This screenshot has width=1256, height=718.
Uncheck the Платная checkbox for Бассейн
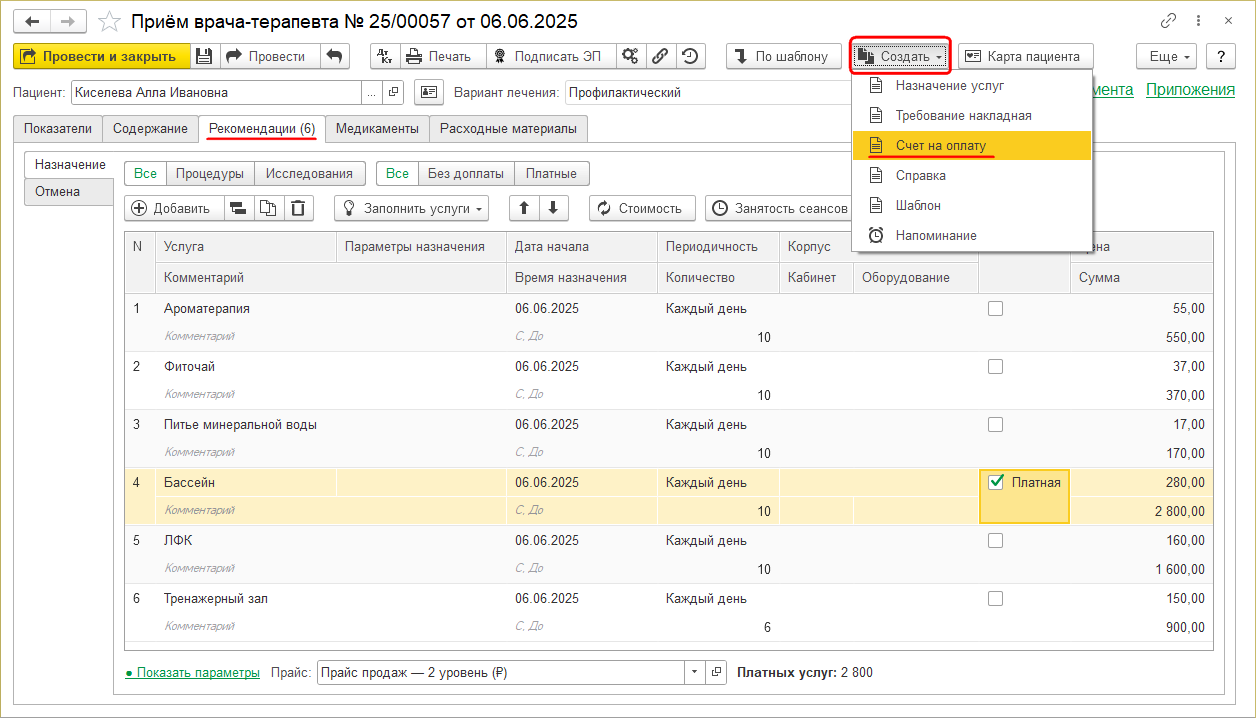(996, 482)
